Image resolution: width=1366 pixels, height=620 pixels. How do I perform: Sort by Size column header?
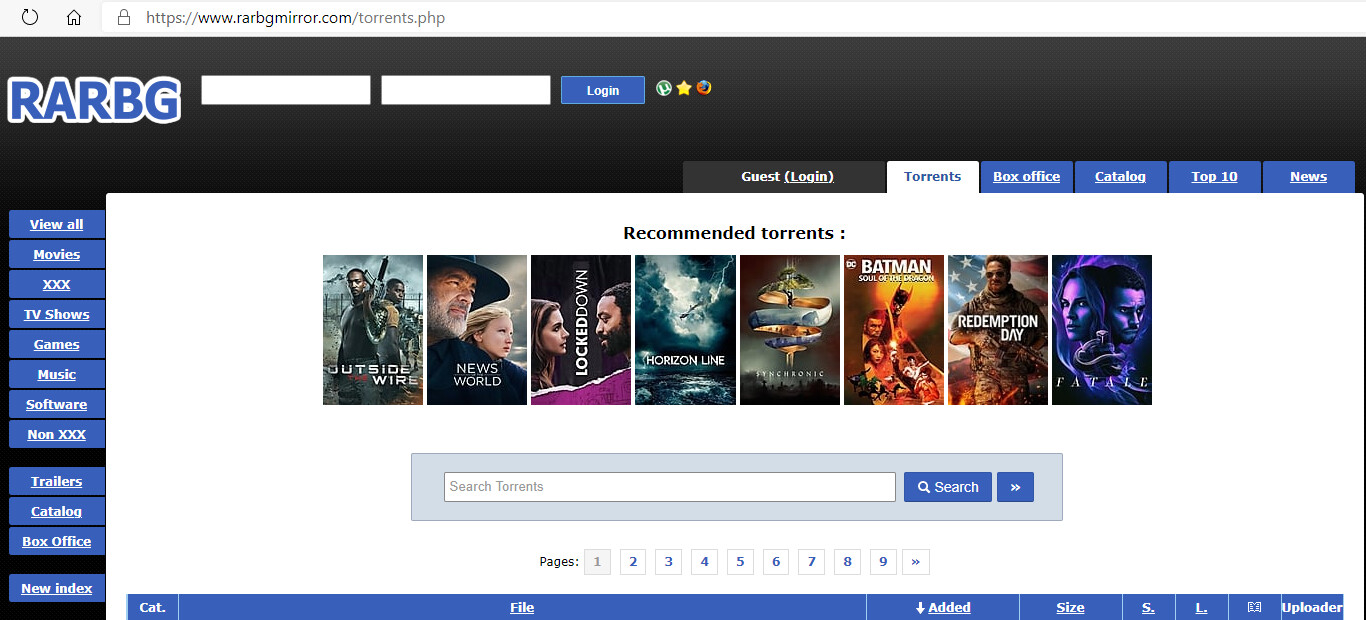1070,607
